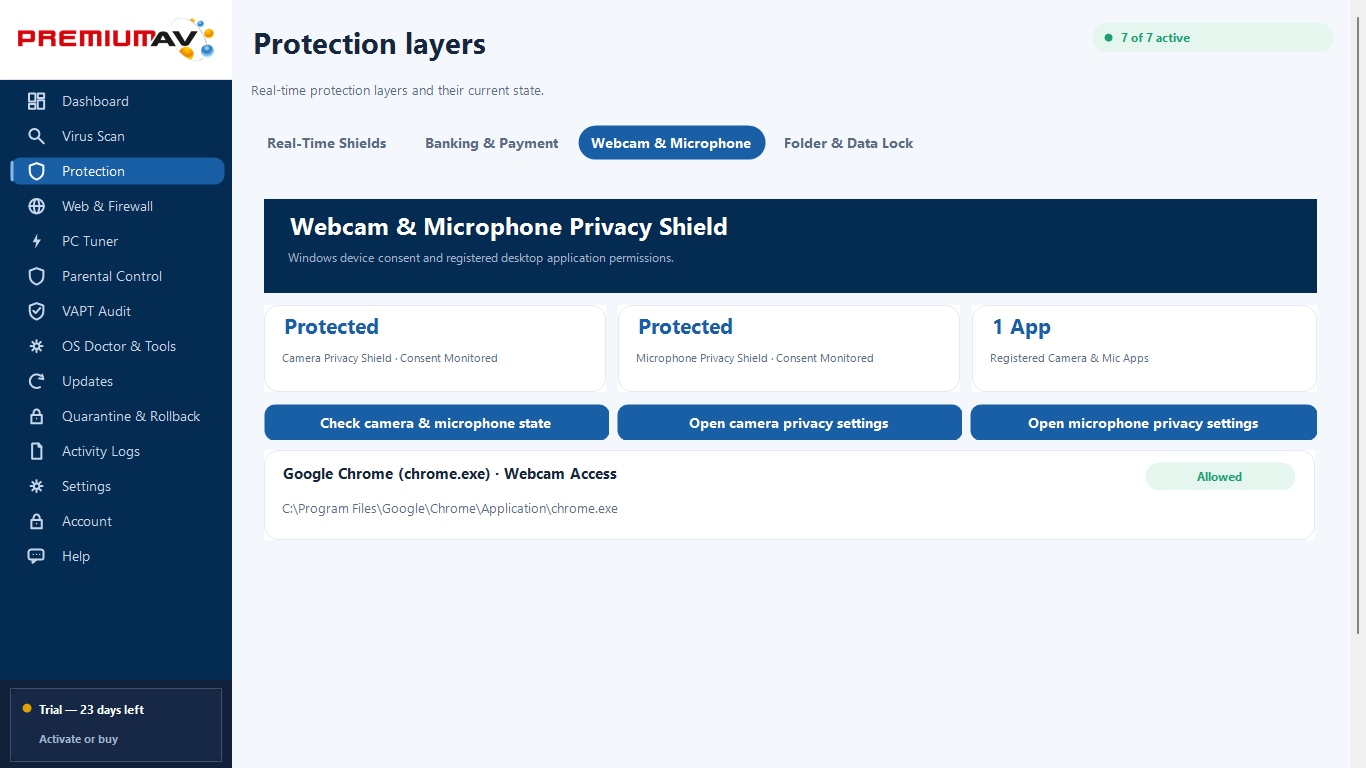This screenshot has width=1366, height=768.
Task: Select the Parental Control shield icon
Action: point(37,276)
